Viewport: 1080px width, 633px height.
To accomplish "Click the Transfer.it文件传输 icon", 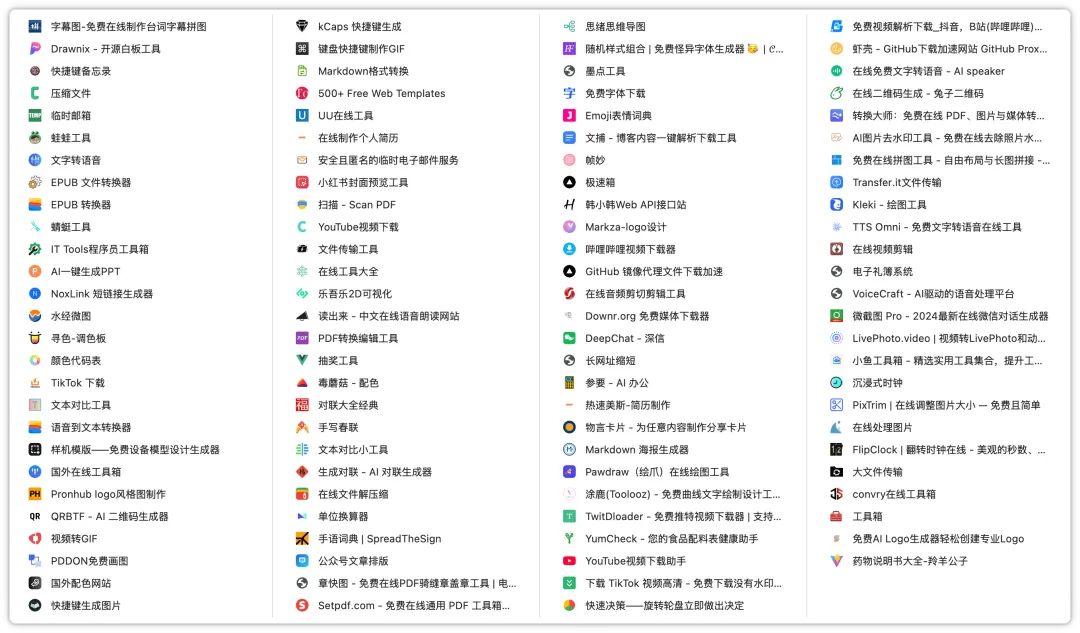I will [x=836, y=183].
